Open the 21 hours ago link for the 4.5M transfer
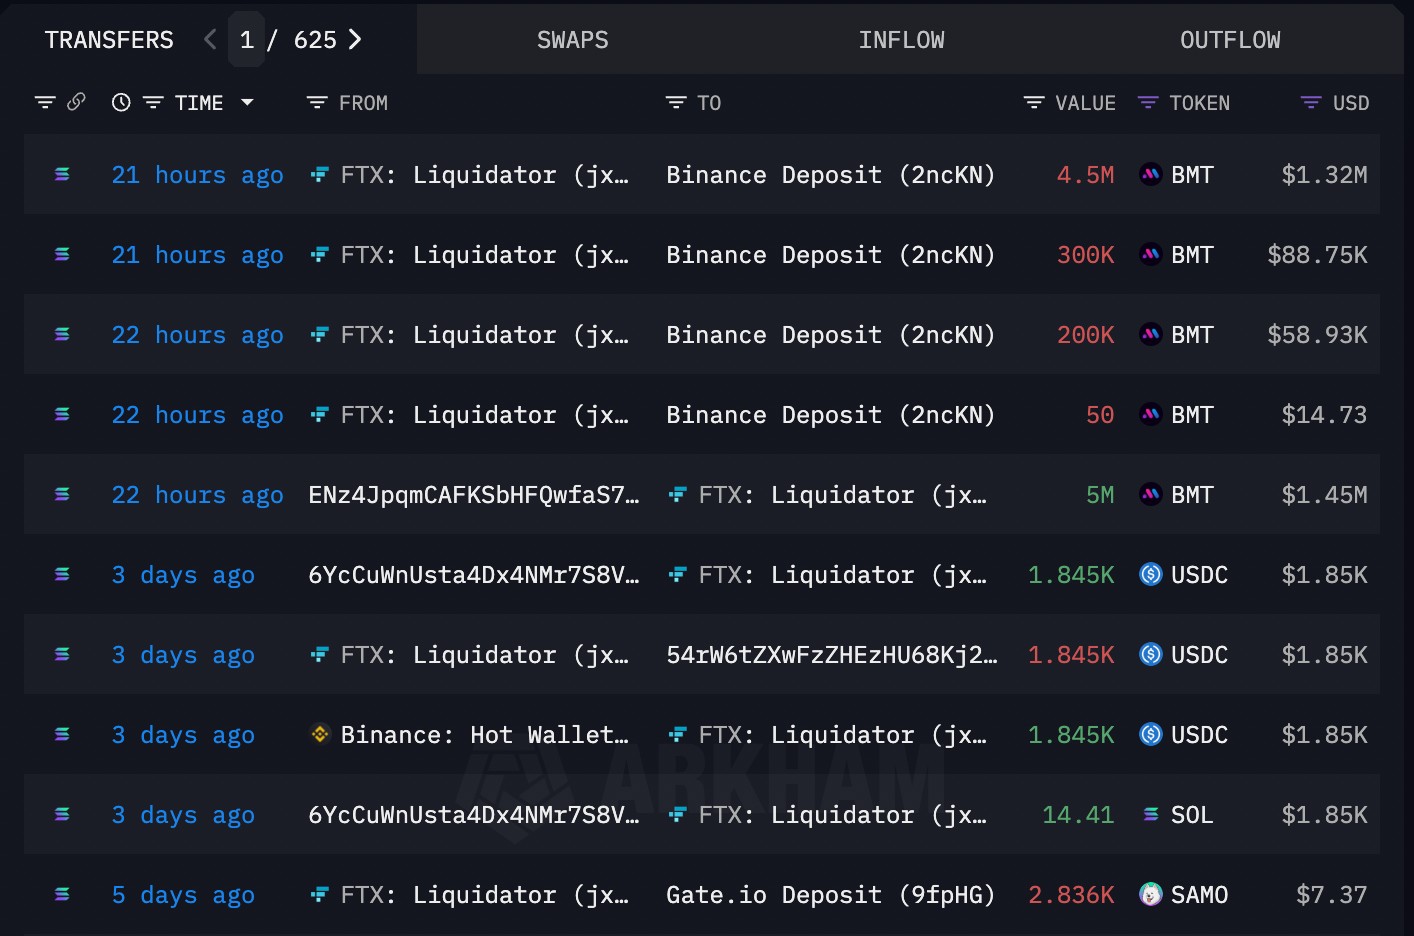Image resolution: width=1414 pixels, height=936 pixels. click(198, 175)
